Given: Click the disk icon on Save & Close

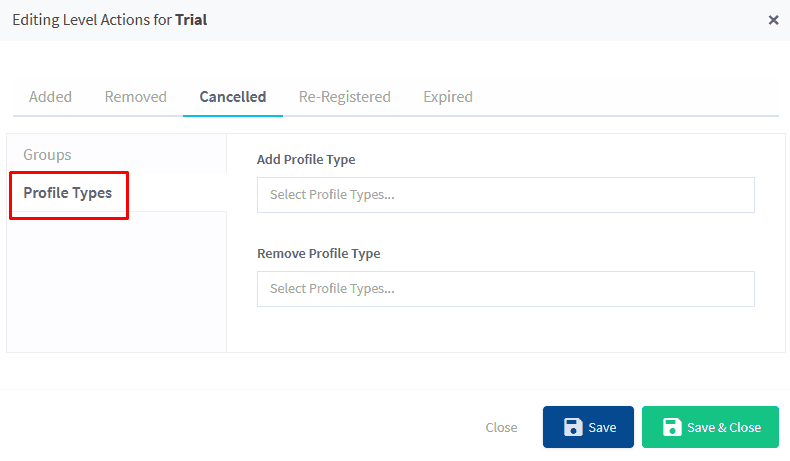Looking at the screenshot, I should click(x=672, y=427).
